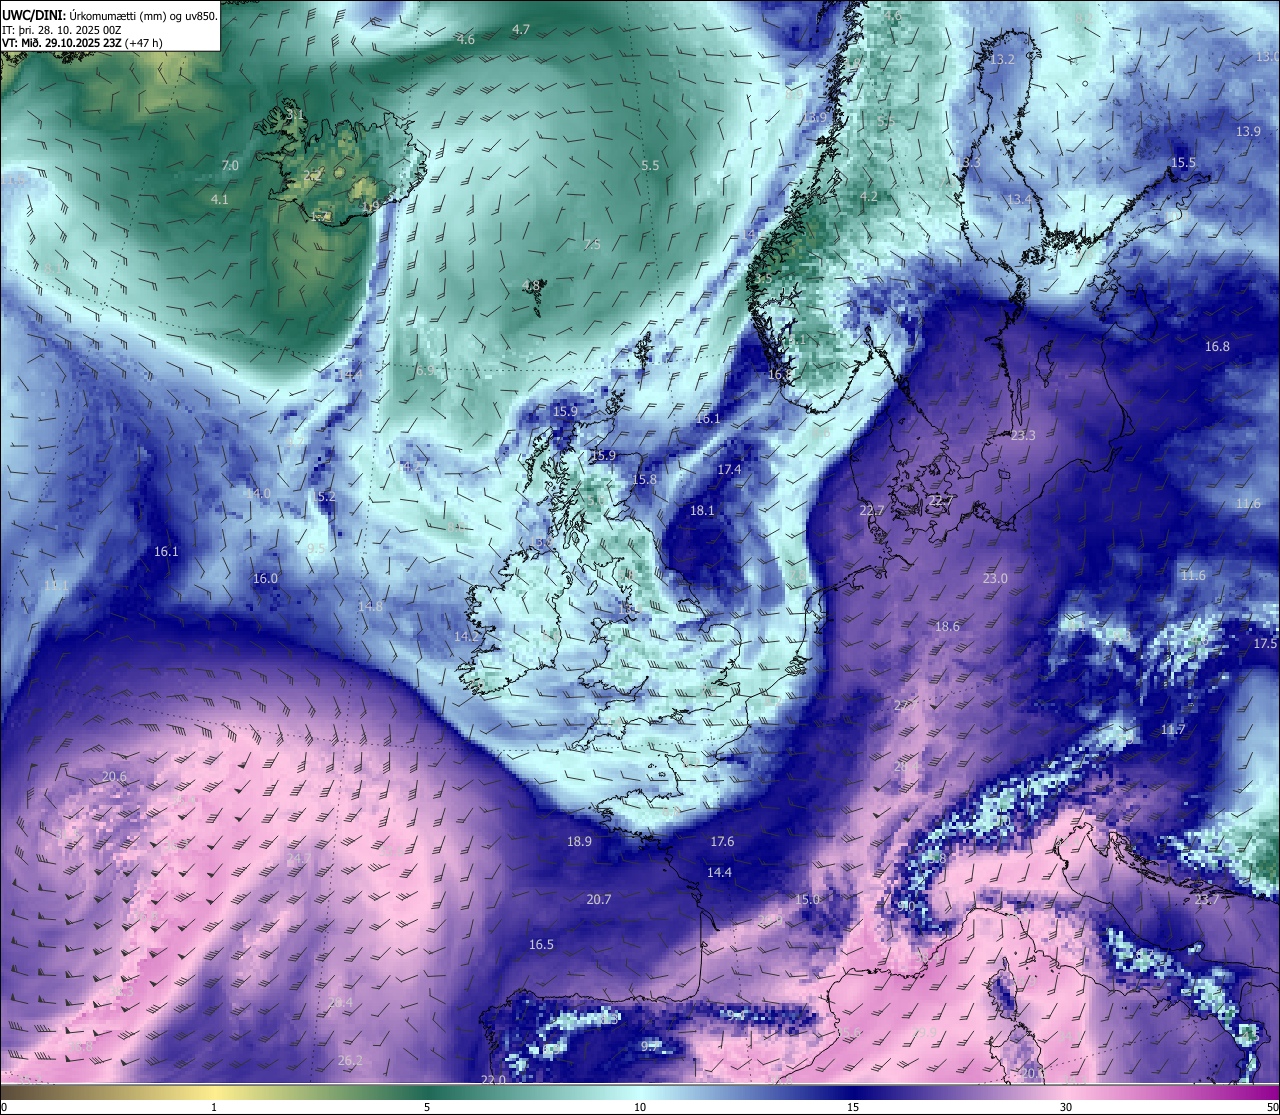
Task: Click the 15.0 value over France
Action: (807, 900)
